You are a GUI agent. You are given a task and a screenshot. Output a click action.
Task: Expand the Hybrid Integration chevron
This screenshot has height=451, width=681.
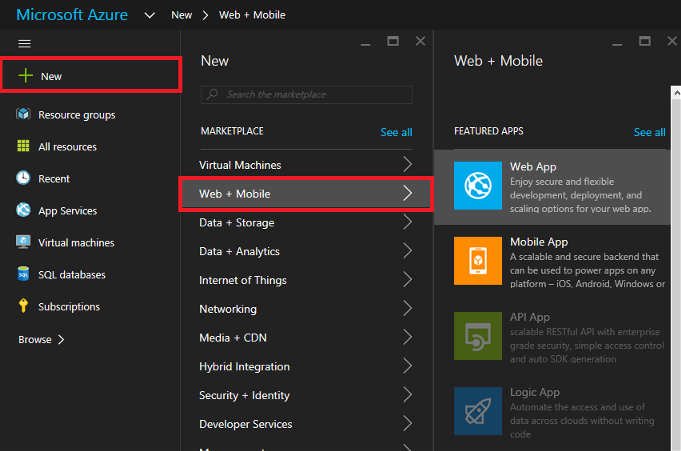[x=407, y=366]
